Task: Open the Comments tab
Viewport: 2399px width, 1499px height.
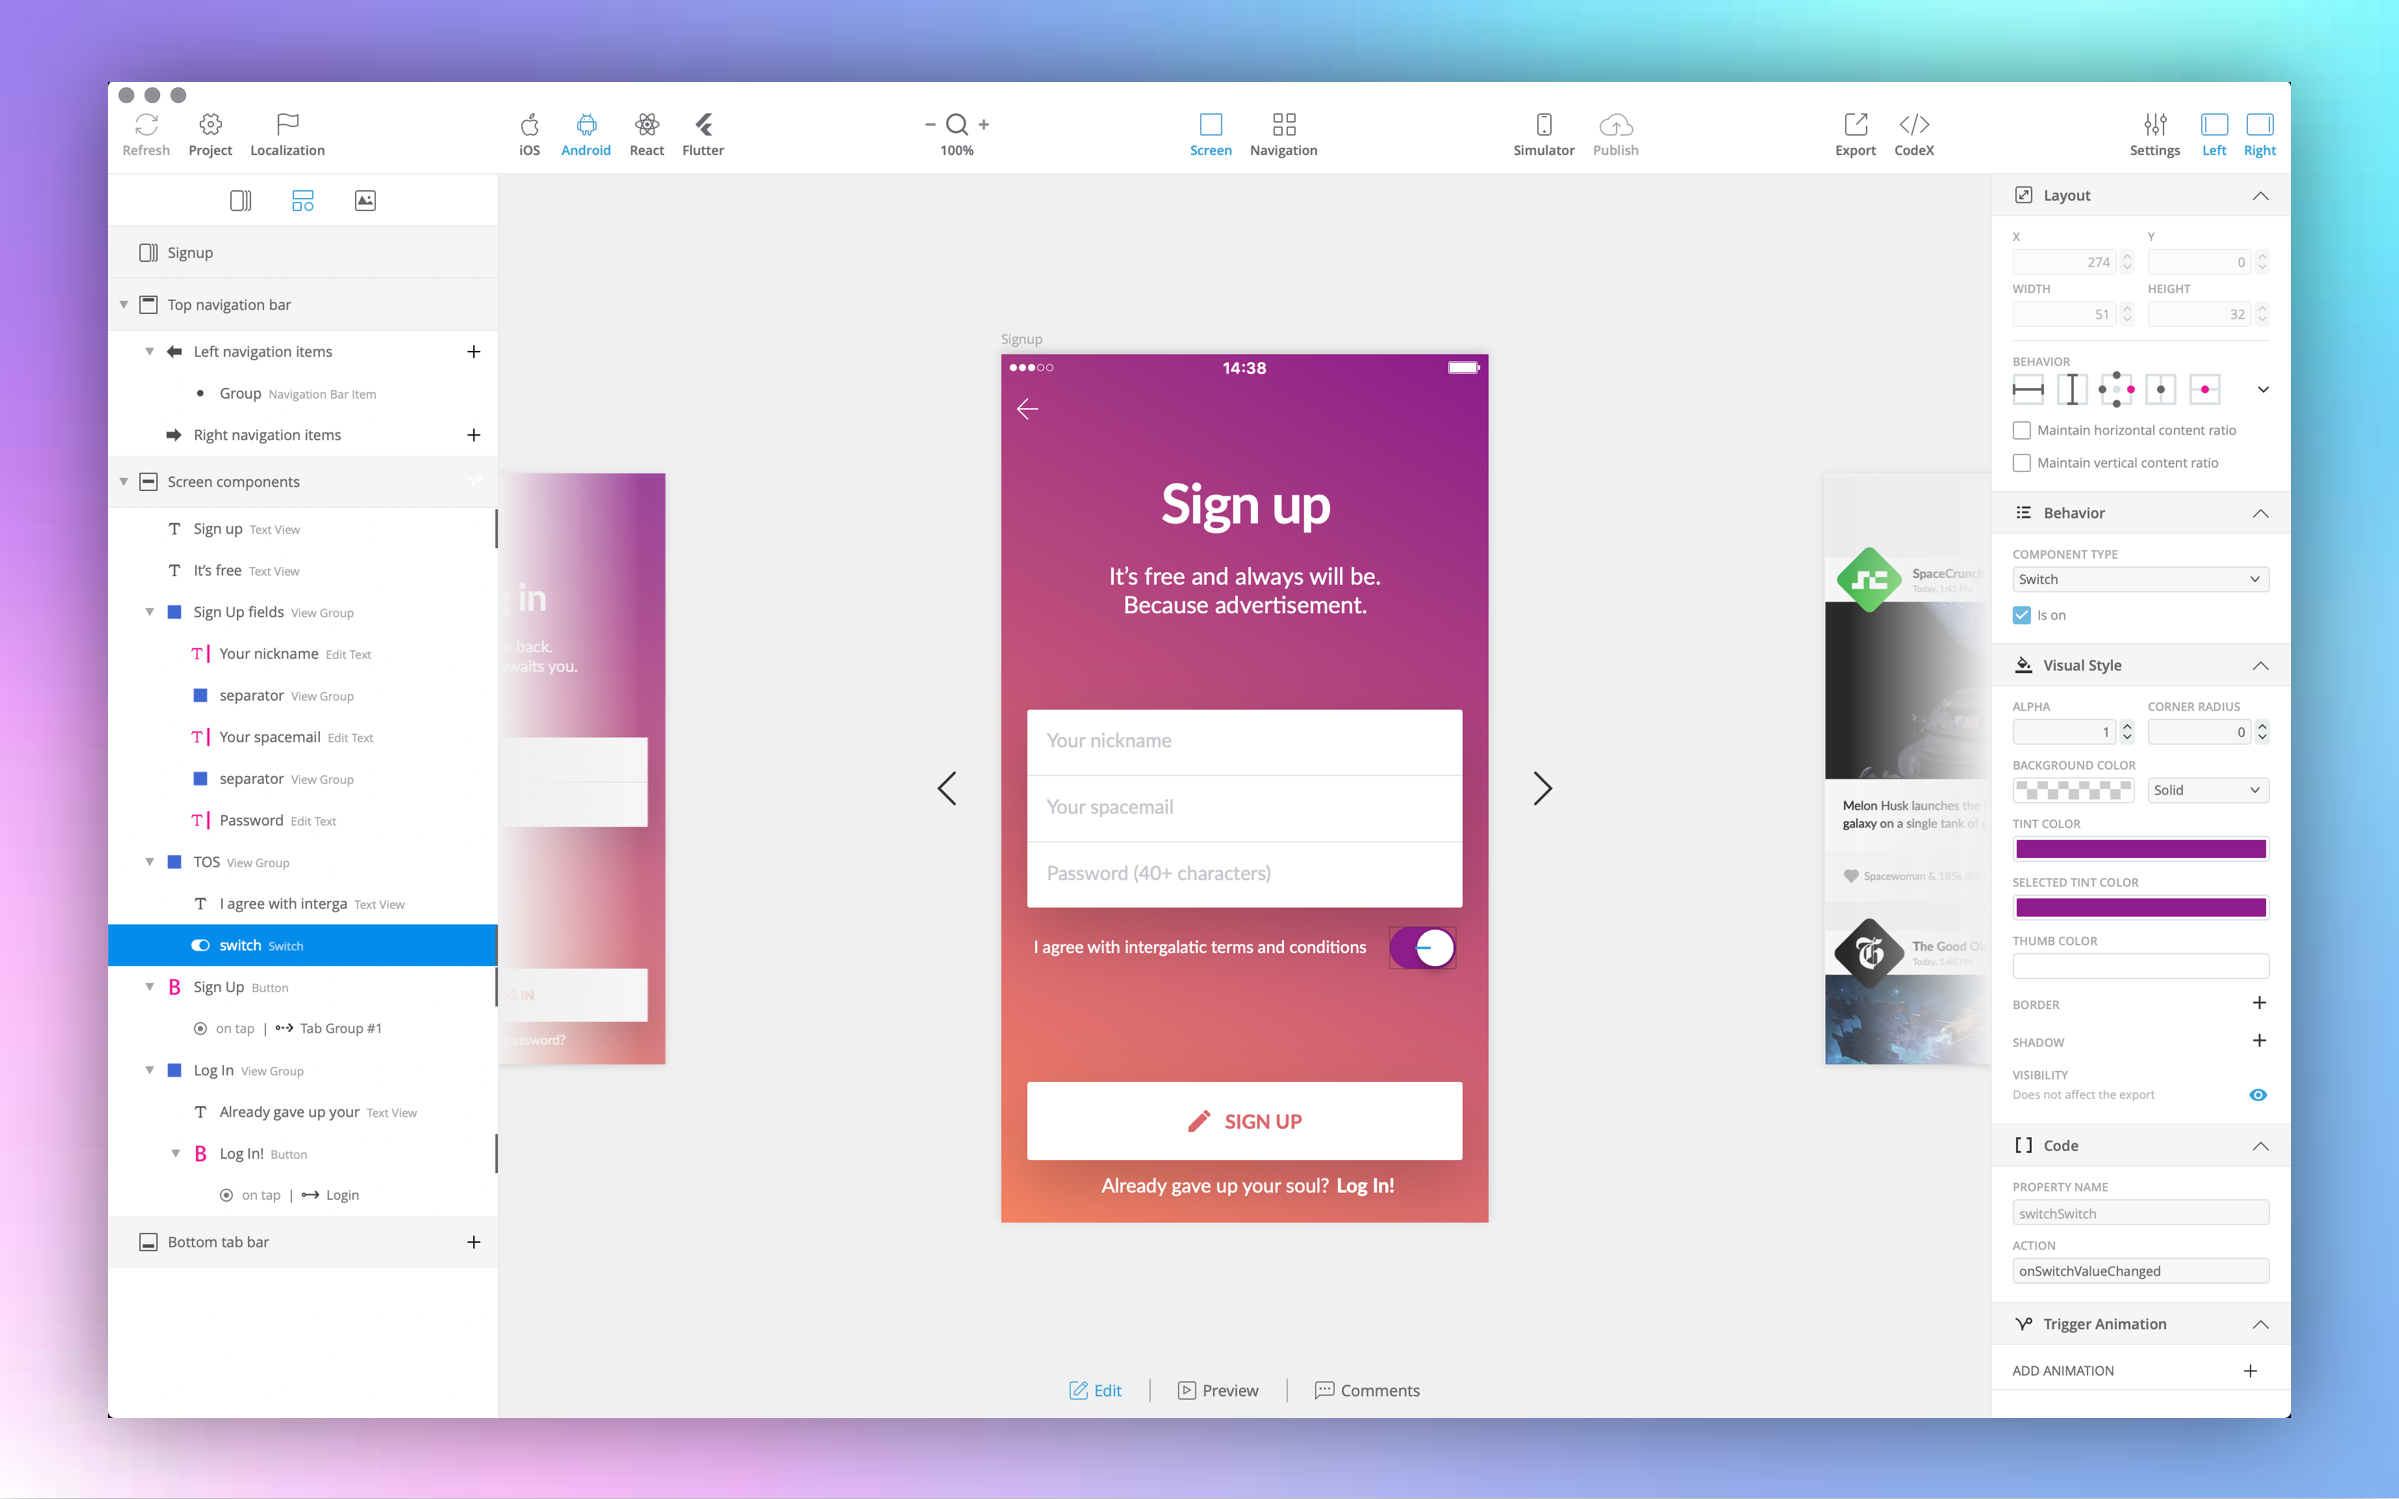Action: coord(1366,1390)
